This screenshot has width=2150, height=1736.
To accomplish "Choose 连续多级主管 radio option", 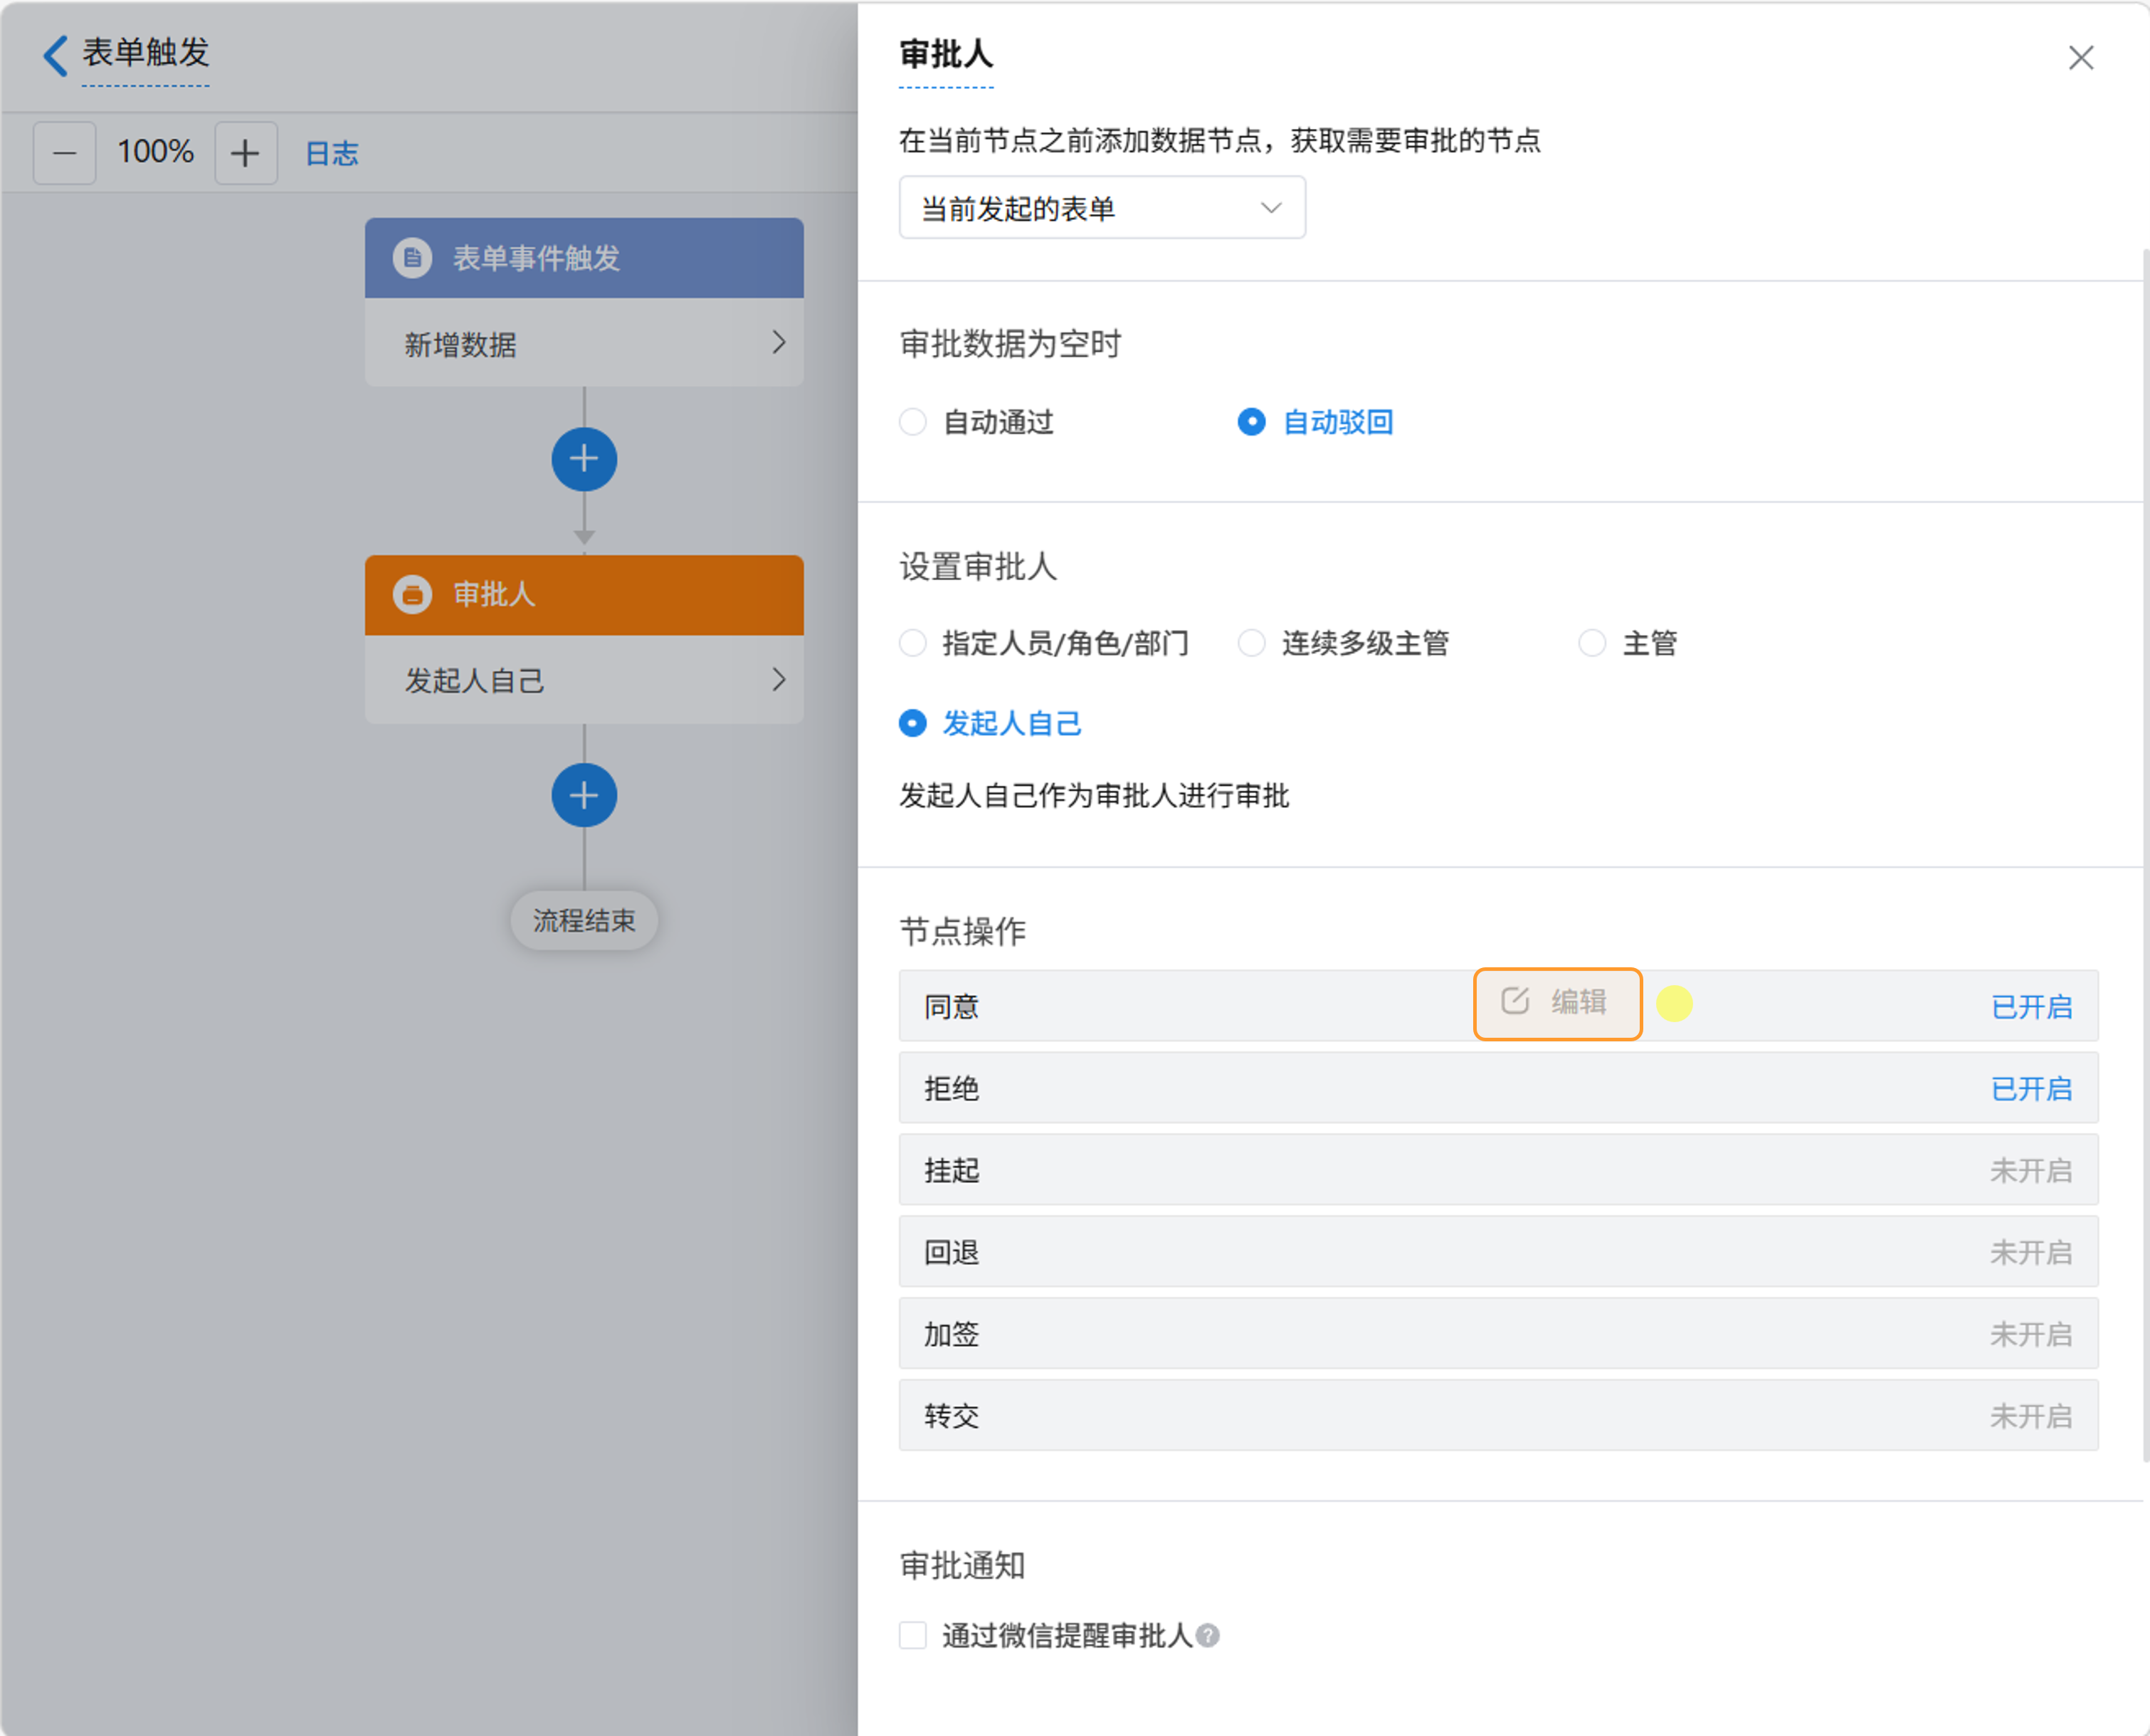I will point(1252,643).
